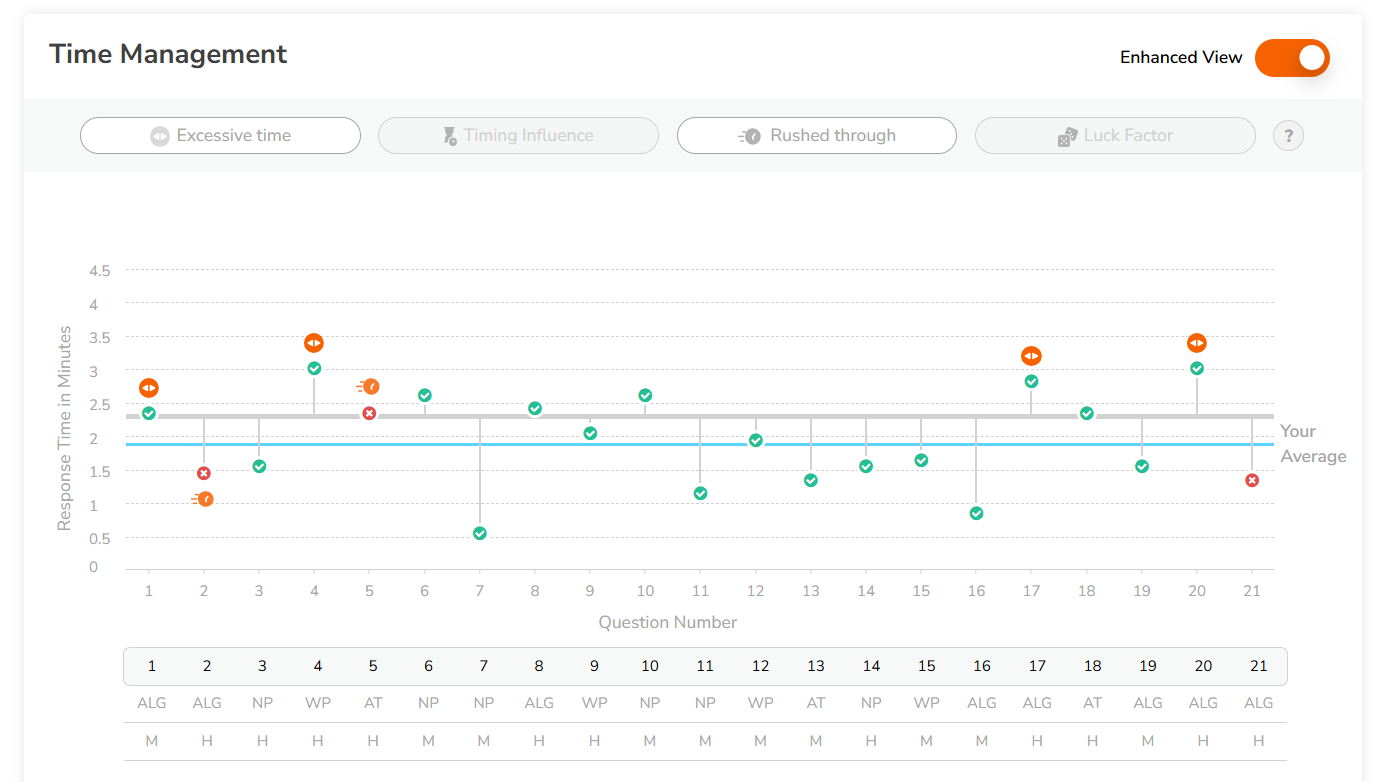The height and width of the screenshot is (782, 1373).
Task: Select question 14 in the number row
Action: pyautogui.click(x=871, y=666)
